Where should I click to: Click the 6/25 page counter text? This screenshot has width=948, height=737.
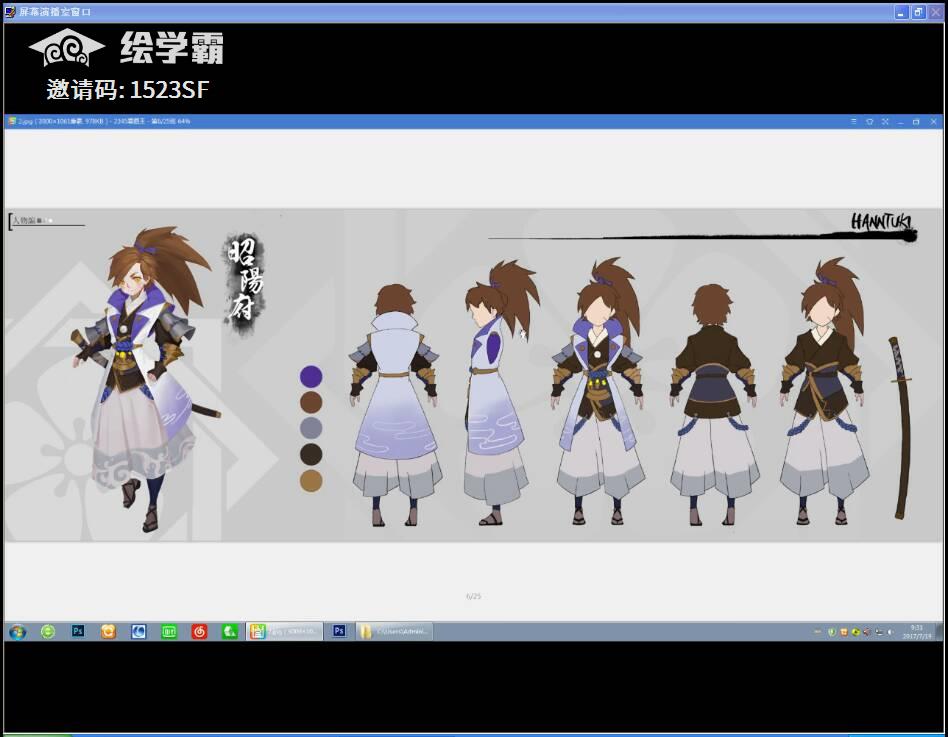click(x=473, y=596)
